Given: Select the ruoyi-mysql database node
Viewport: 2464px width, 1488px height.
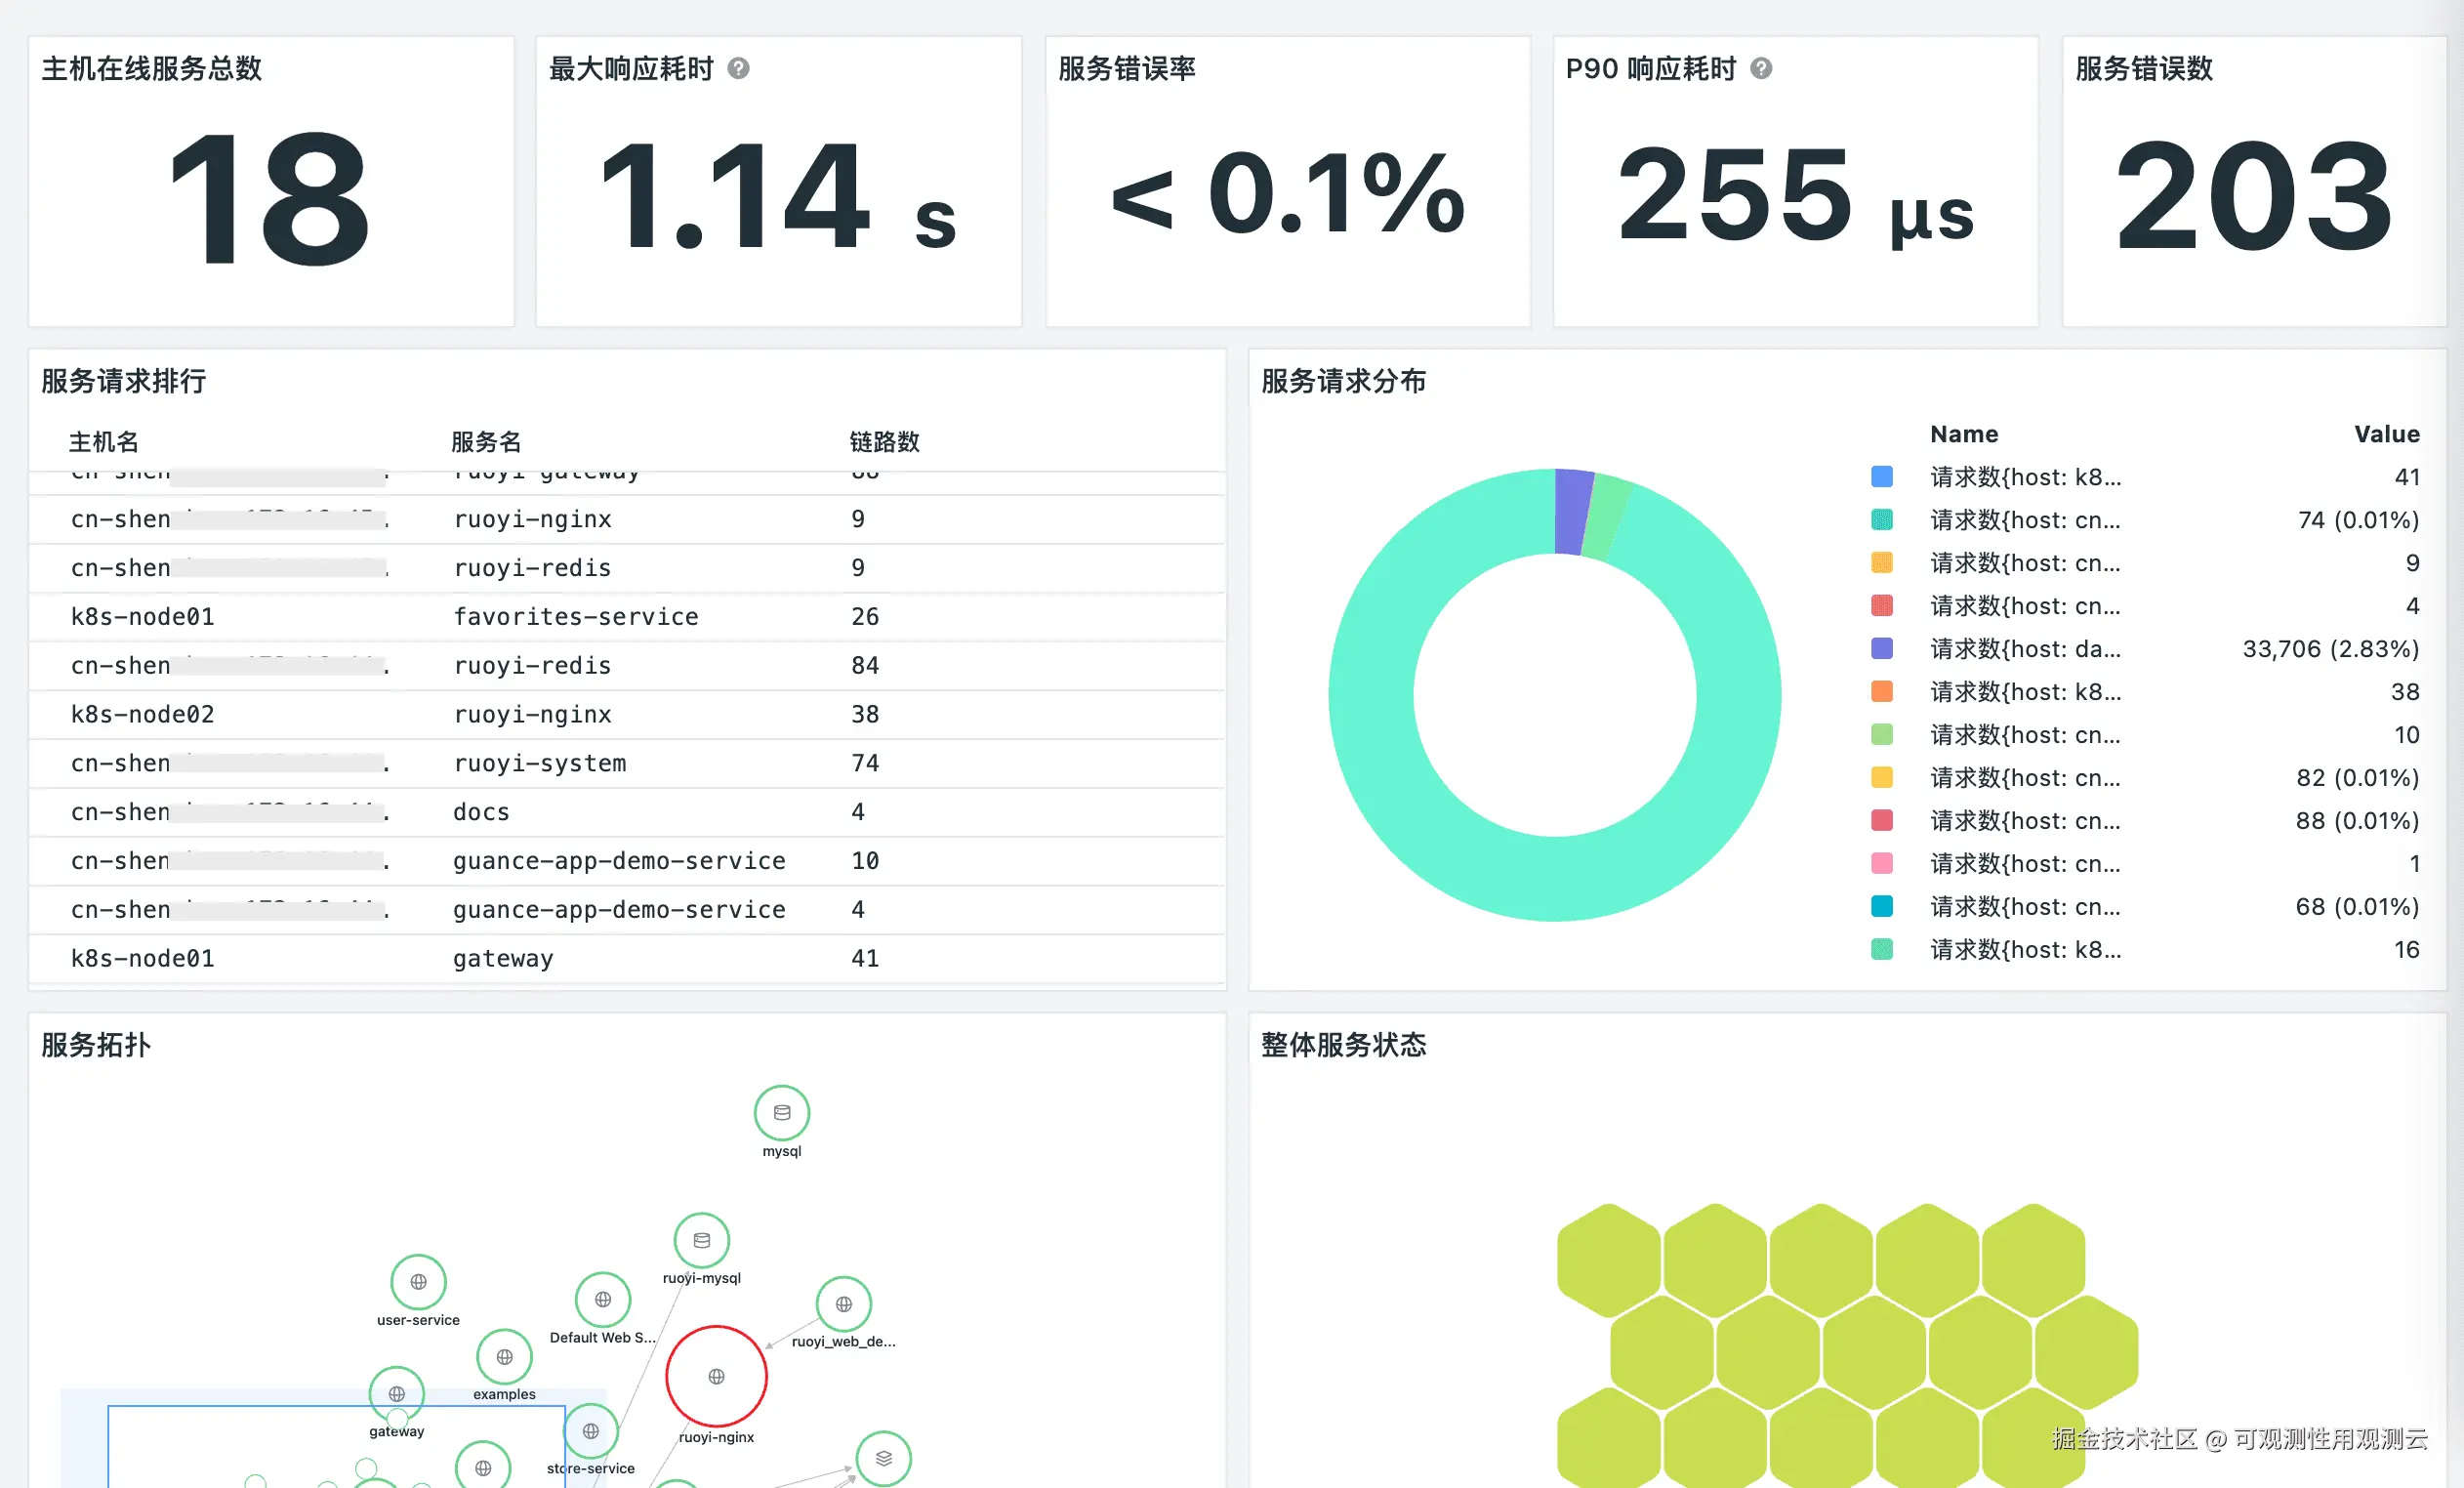Looking at the screenshot, I should [701, 1240].
